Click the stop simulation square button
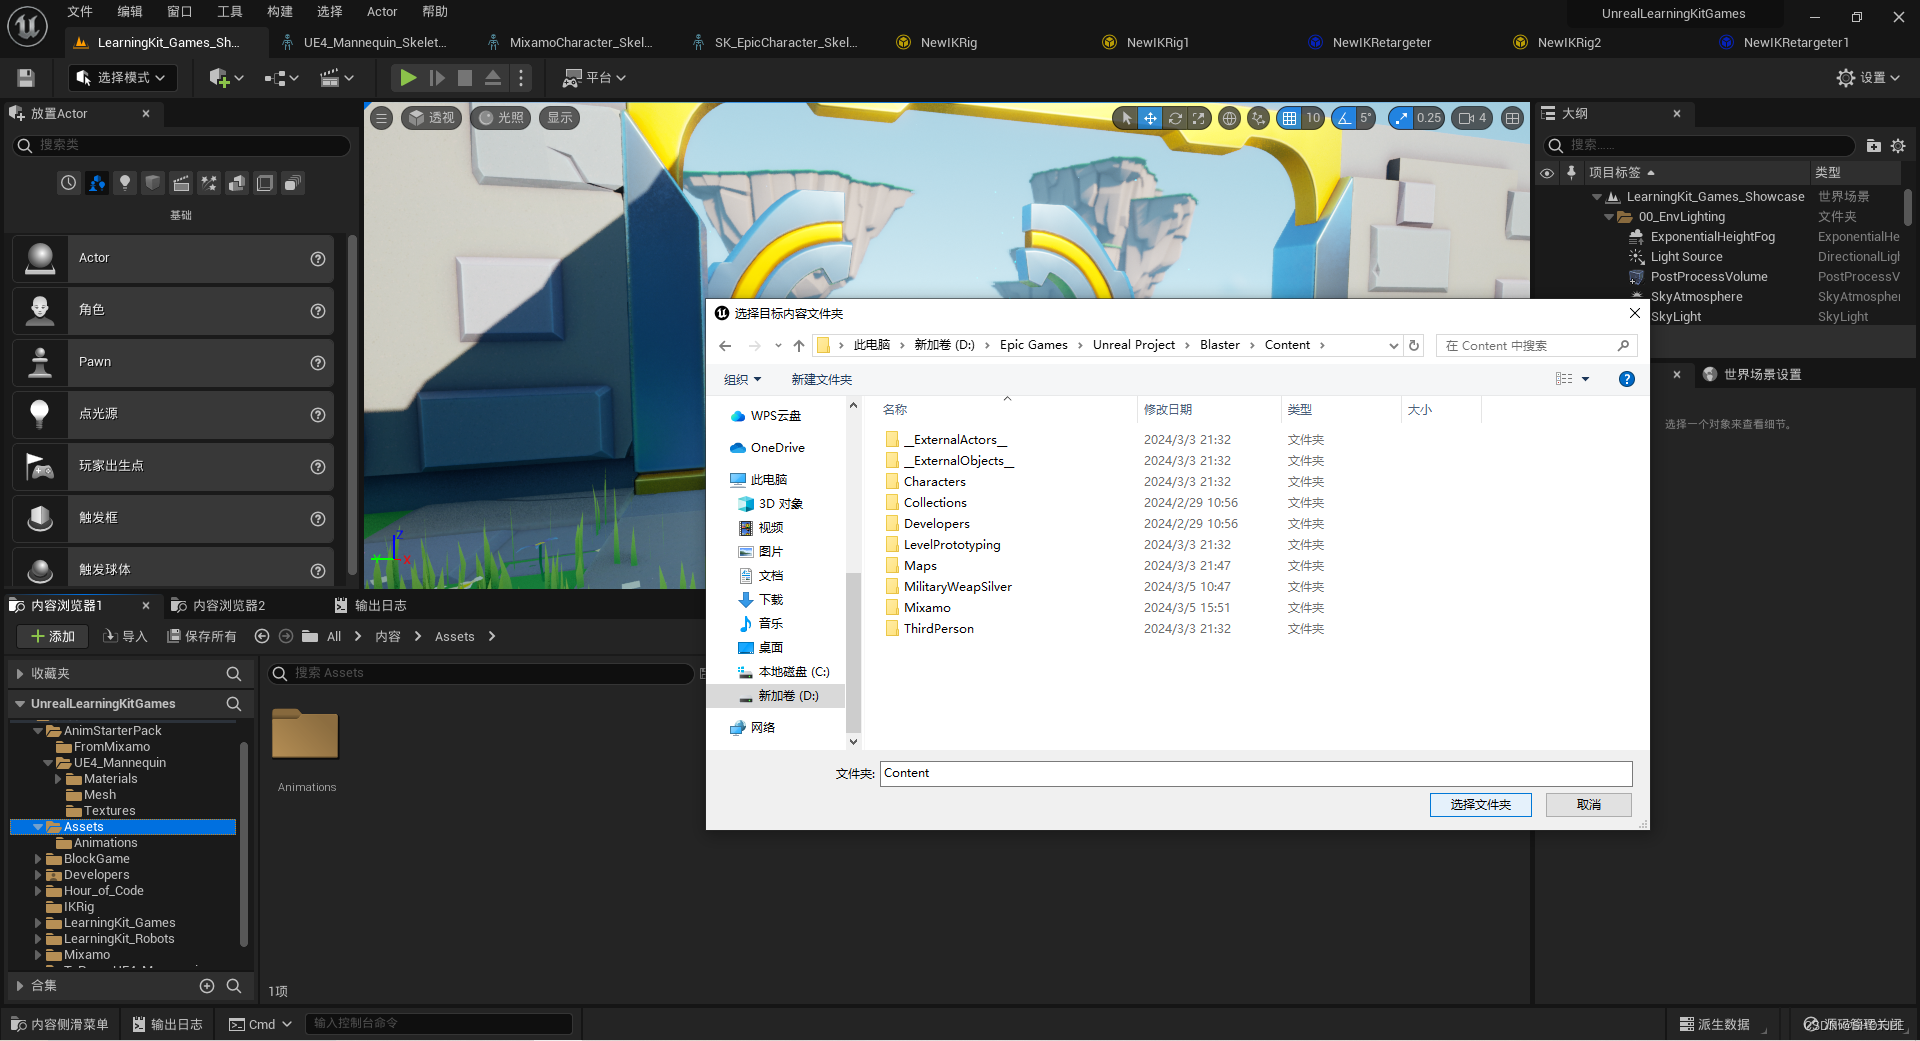The height and width of the screenshot is (1041, 1920). 465,78
